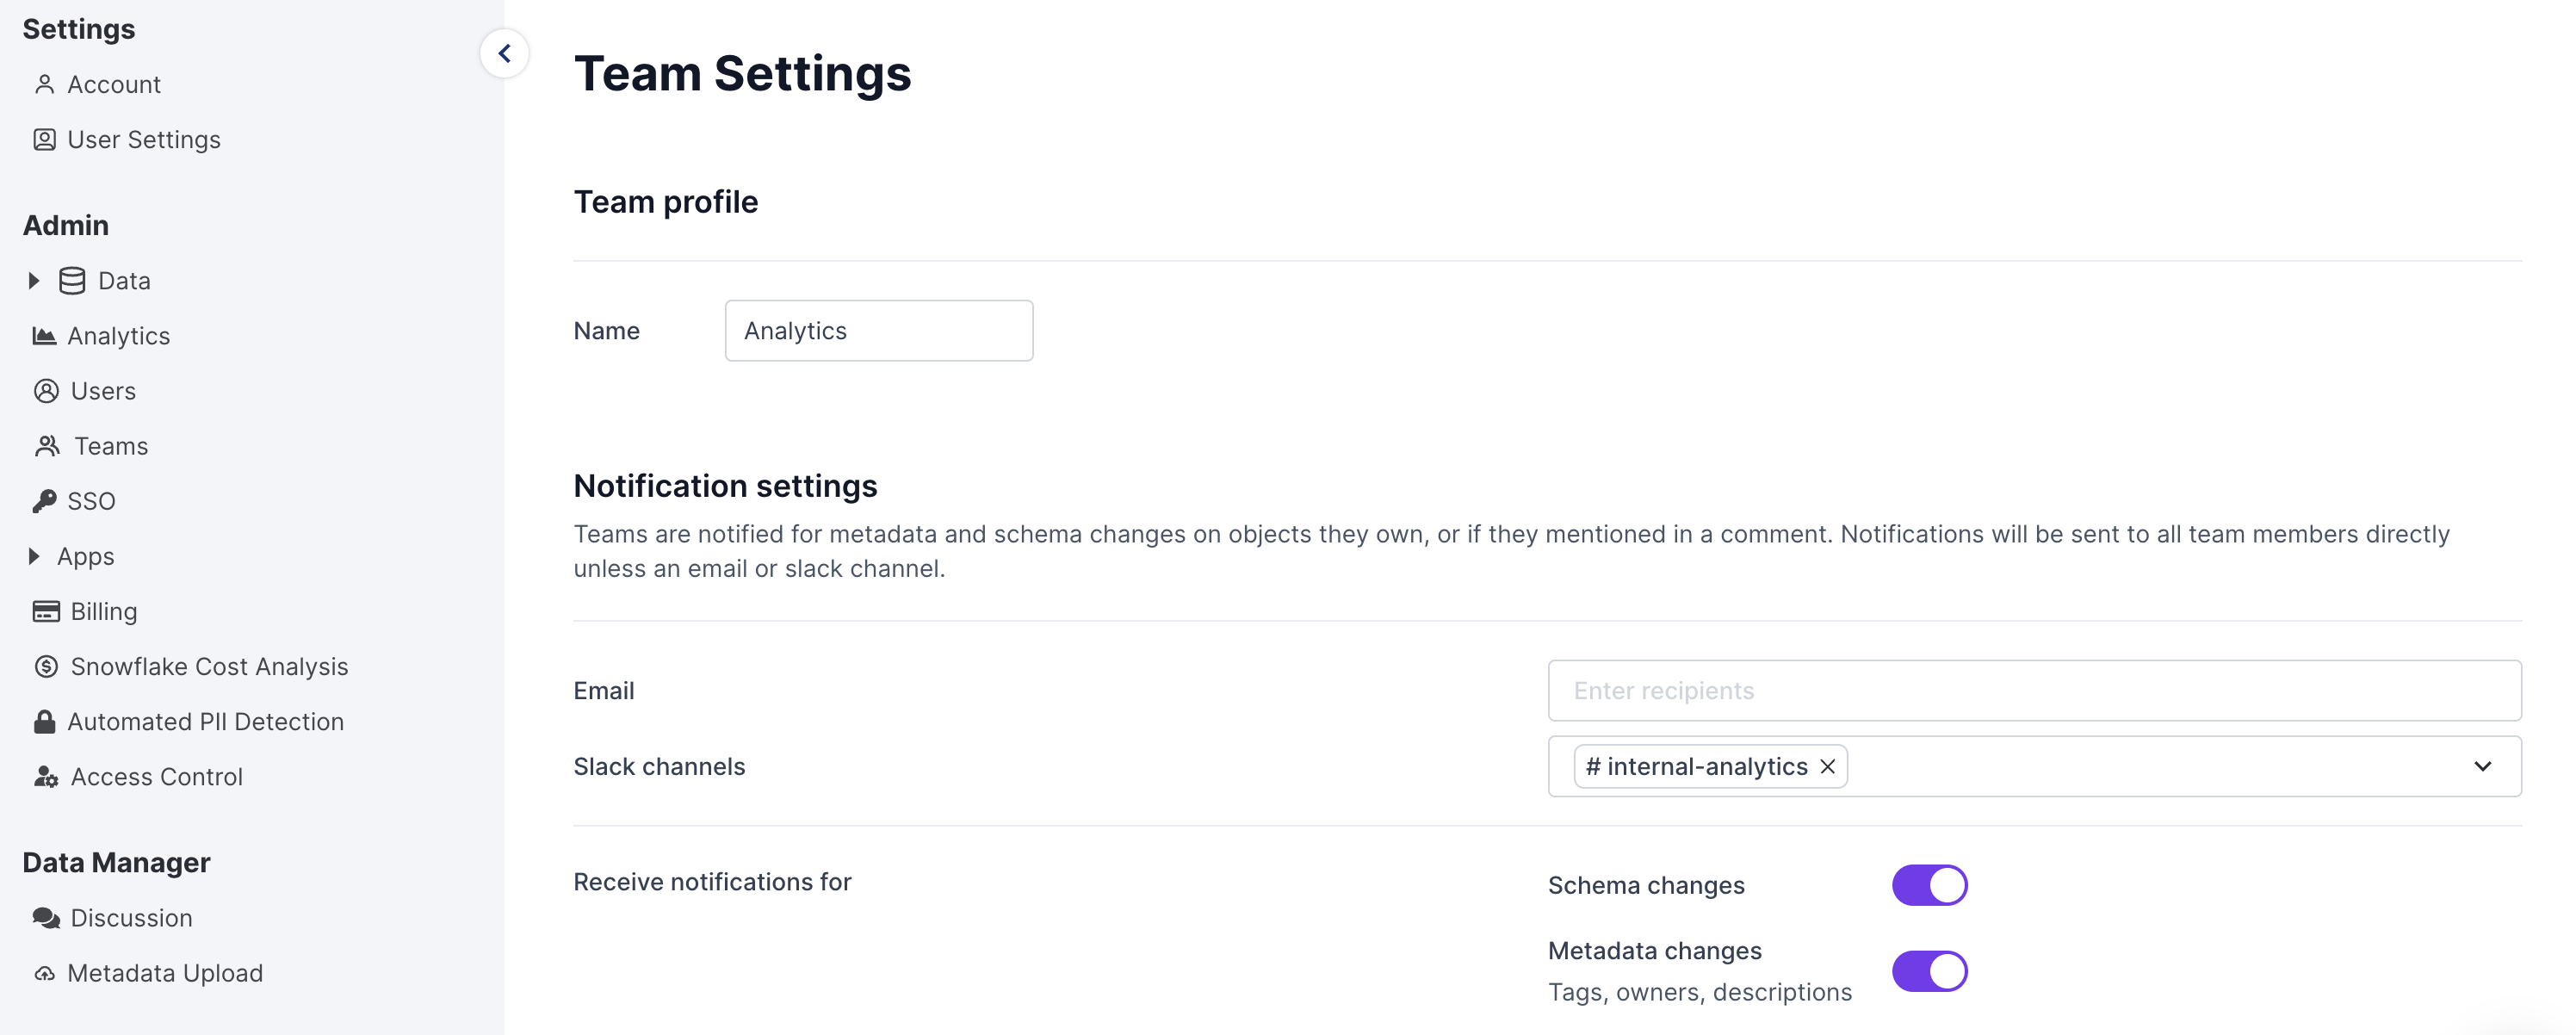Open the Slack channels dropdown arrow

2482,766
